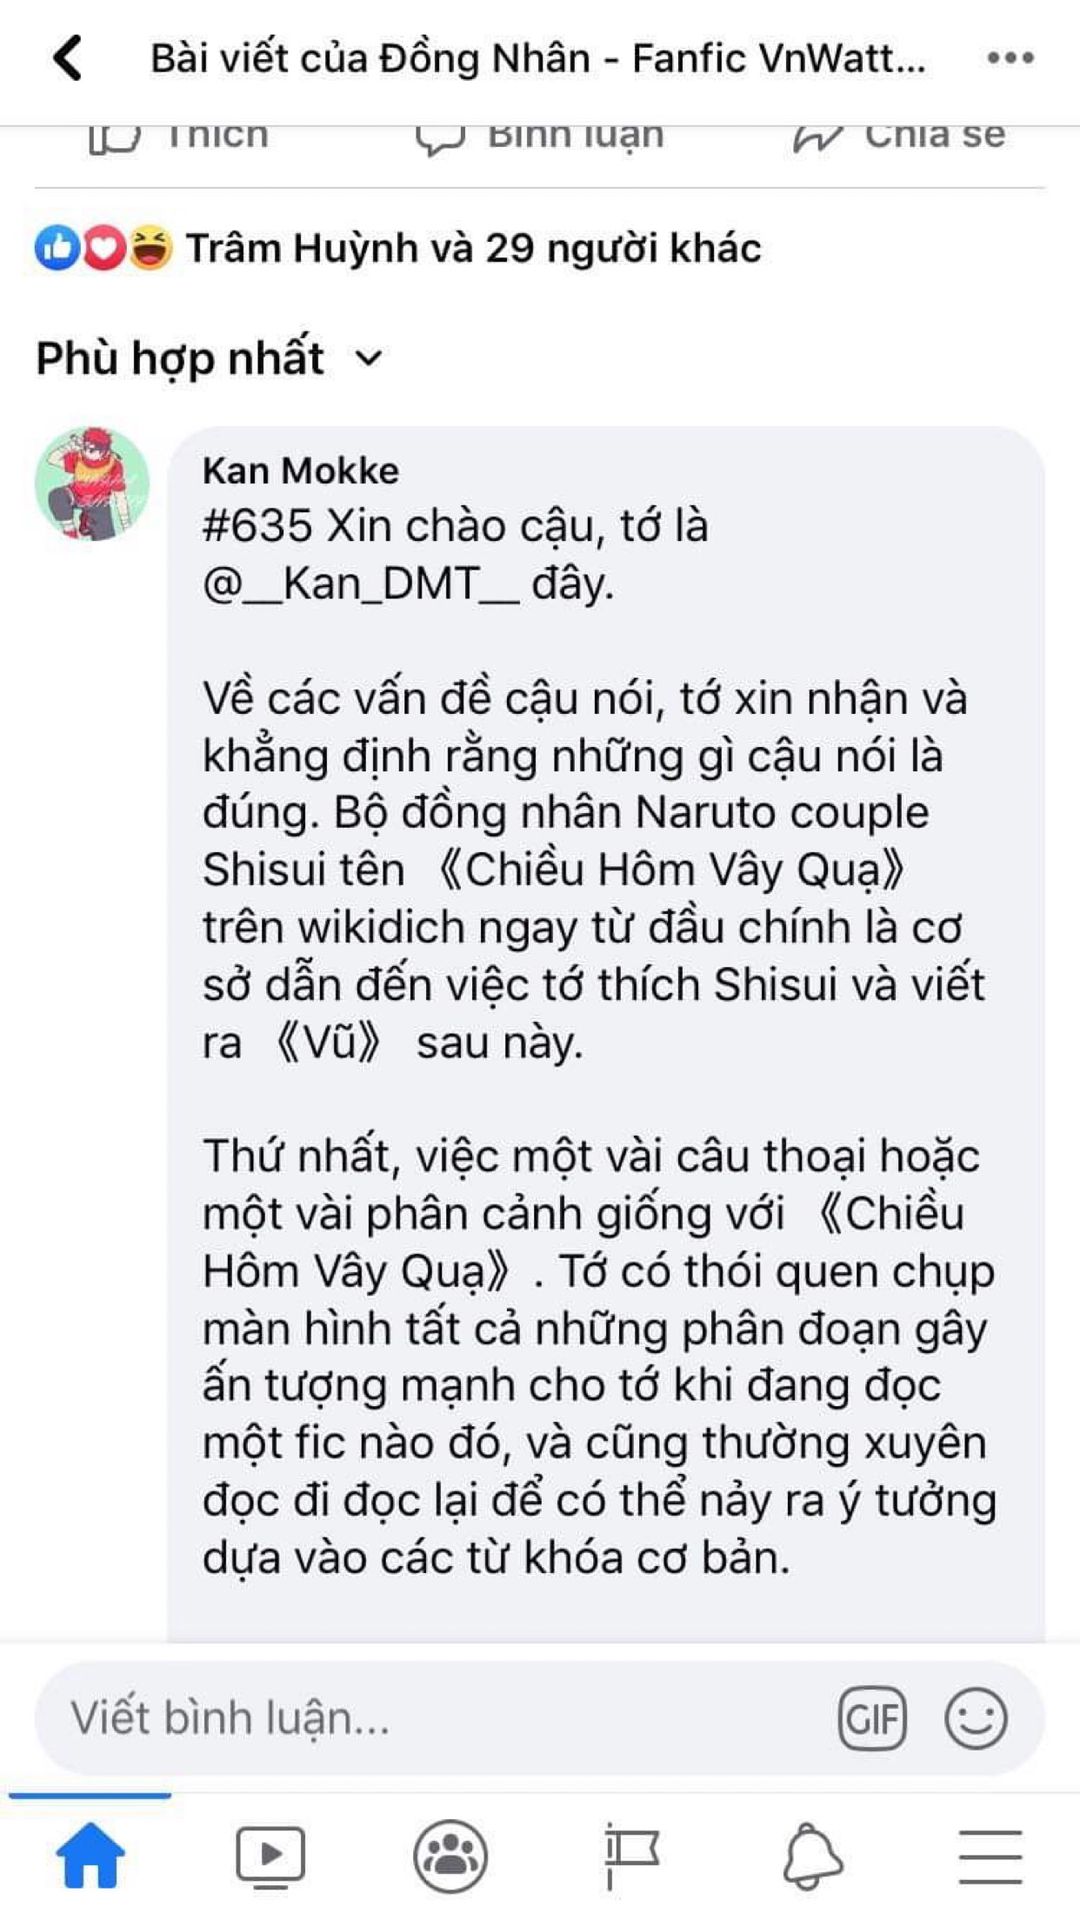Open the Watch video tab icon
Screen dimensions: 1080x1920
pos(270,1855)
